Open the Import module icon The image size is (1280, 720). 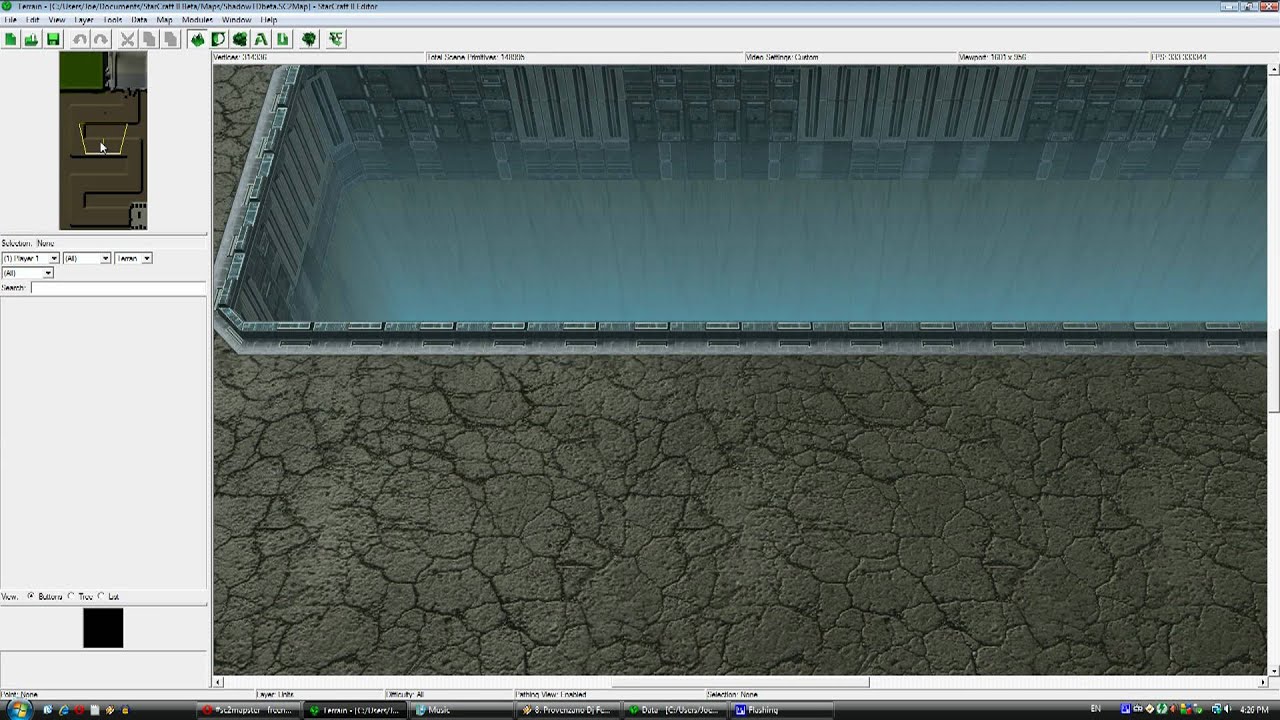point(283,39)
